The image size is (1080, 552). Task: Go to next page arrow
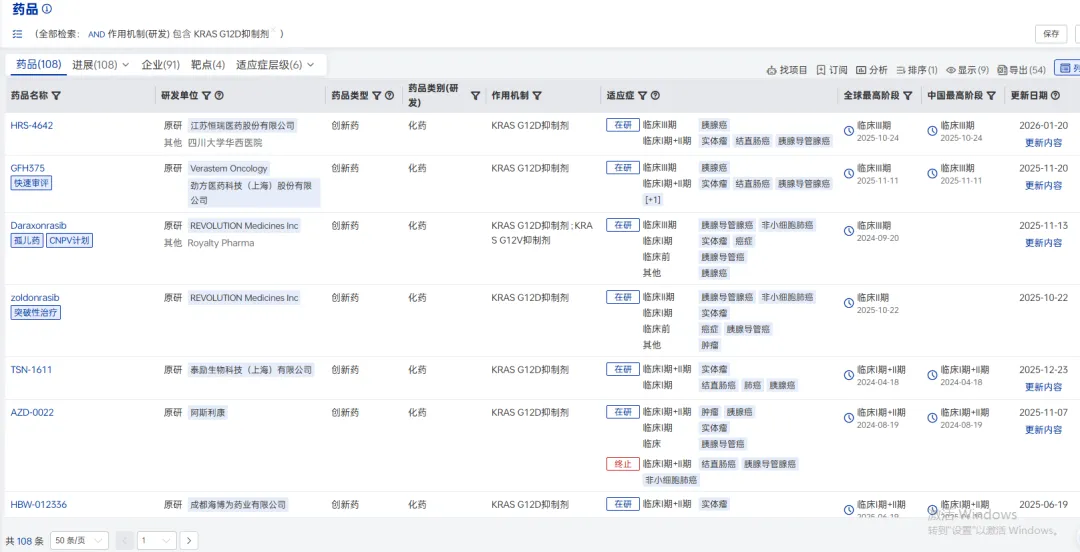pyautogui.click(x=188, y=540)
